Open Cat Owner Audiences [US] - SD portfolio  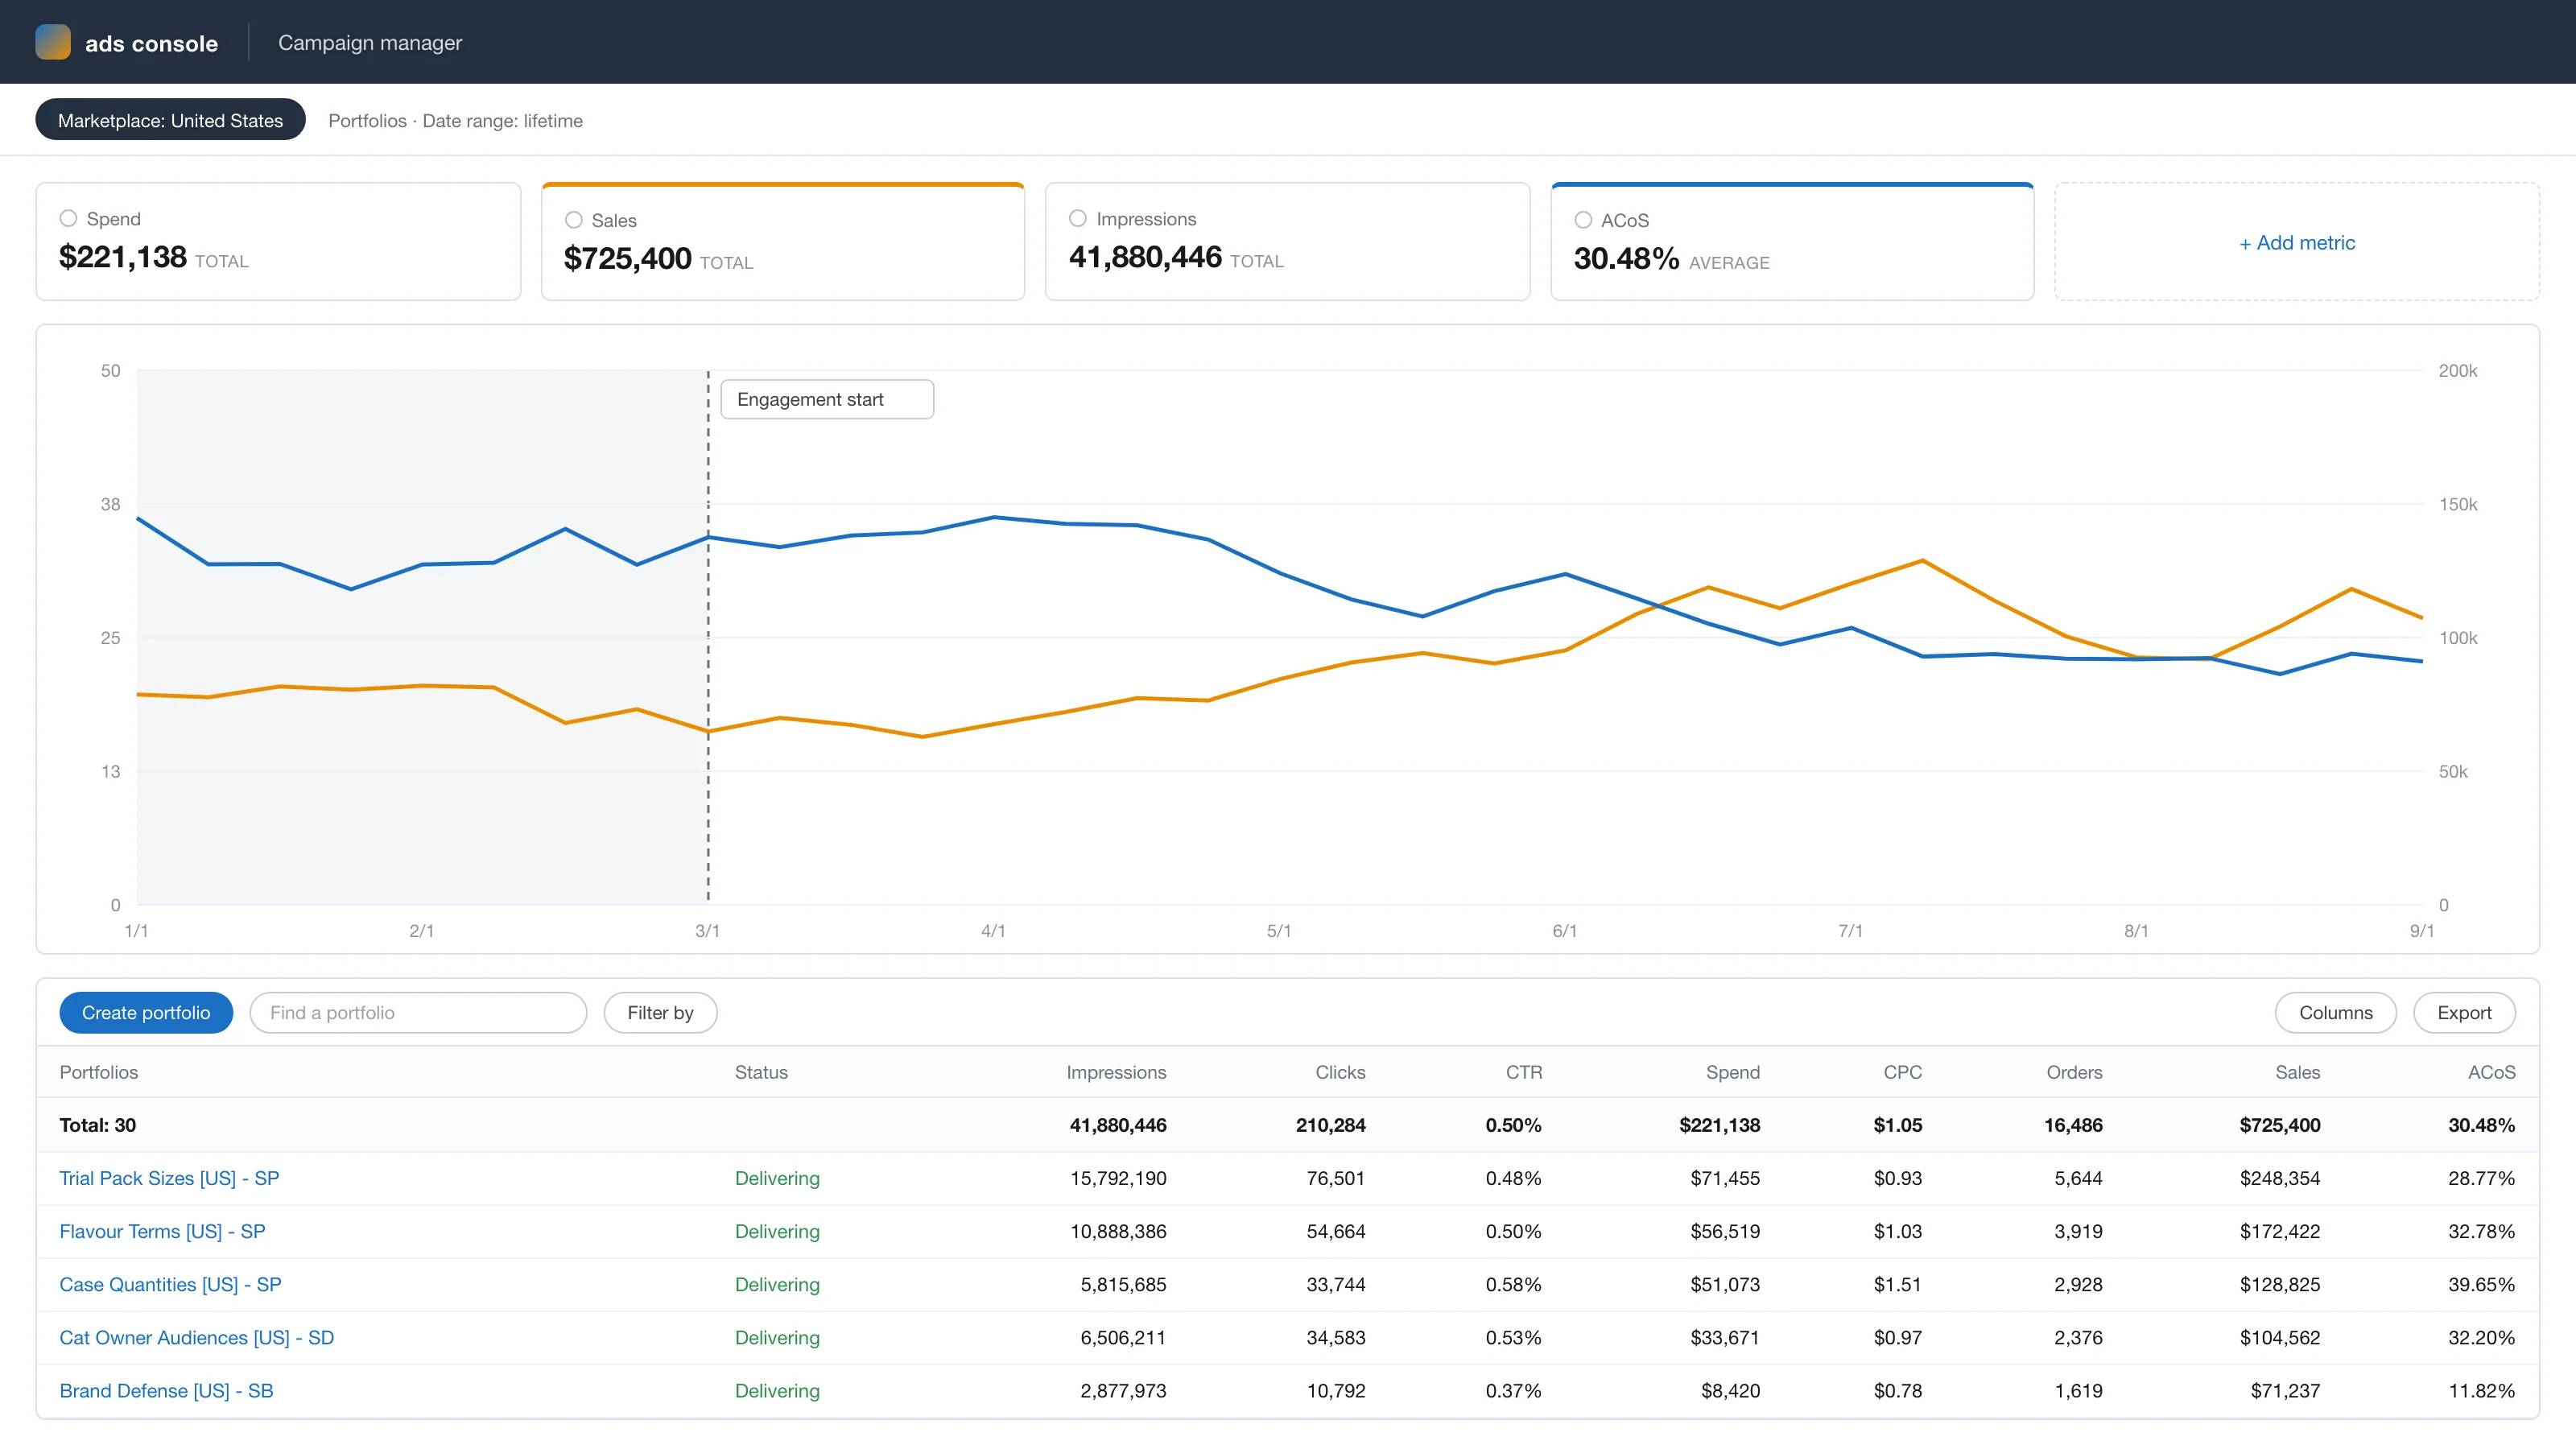click(196, 1337)
